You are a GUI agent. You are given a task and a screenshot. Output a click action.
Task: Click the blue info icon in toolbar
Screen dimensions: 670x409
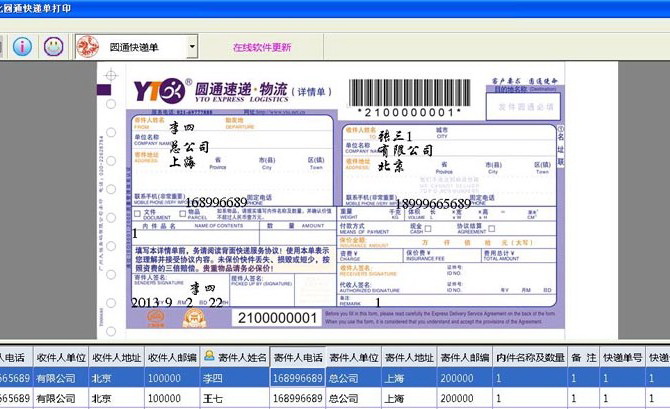[22, 46]
